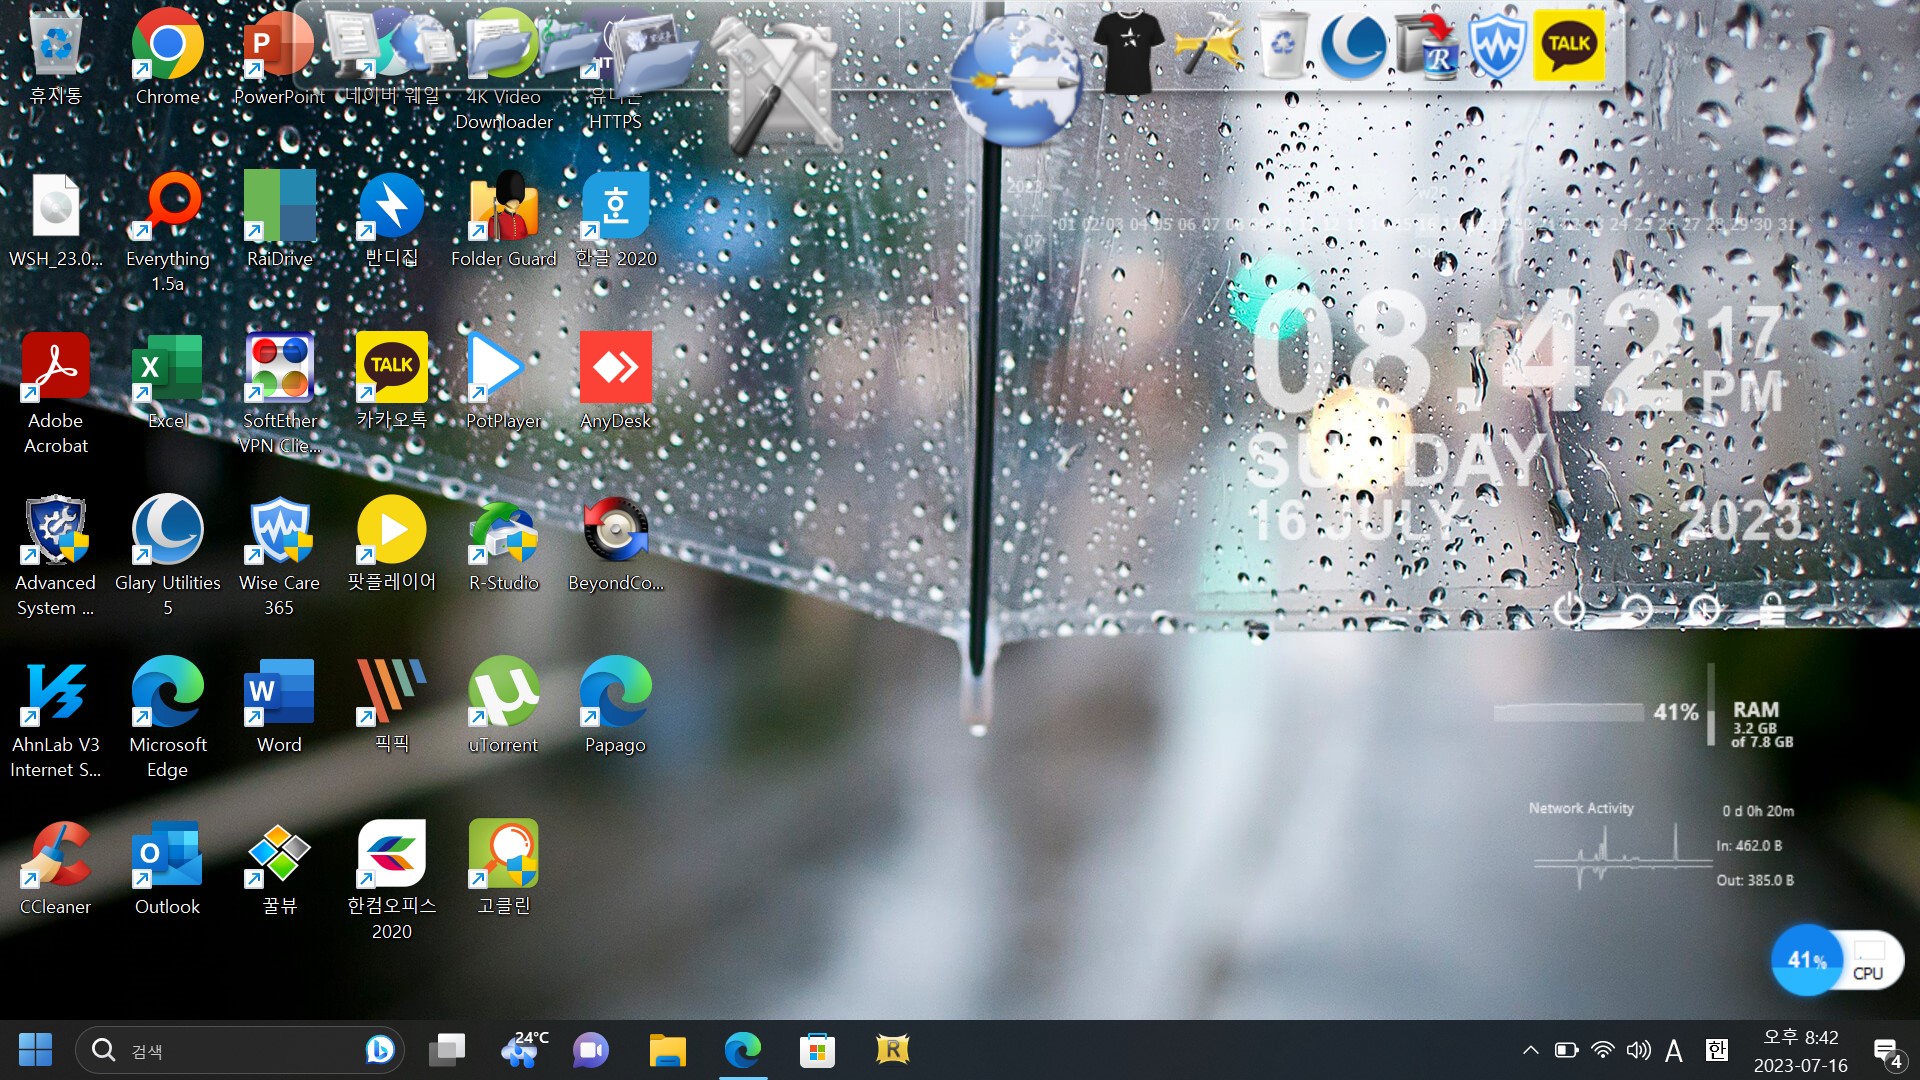The width and height of the screenshot is (1920, 1080).
Task: Open AhnLab V3 Internet Security
Action: [56, 718]
